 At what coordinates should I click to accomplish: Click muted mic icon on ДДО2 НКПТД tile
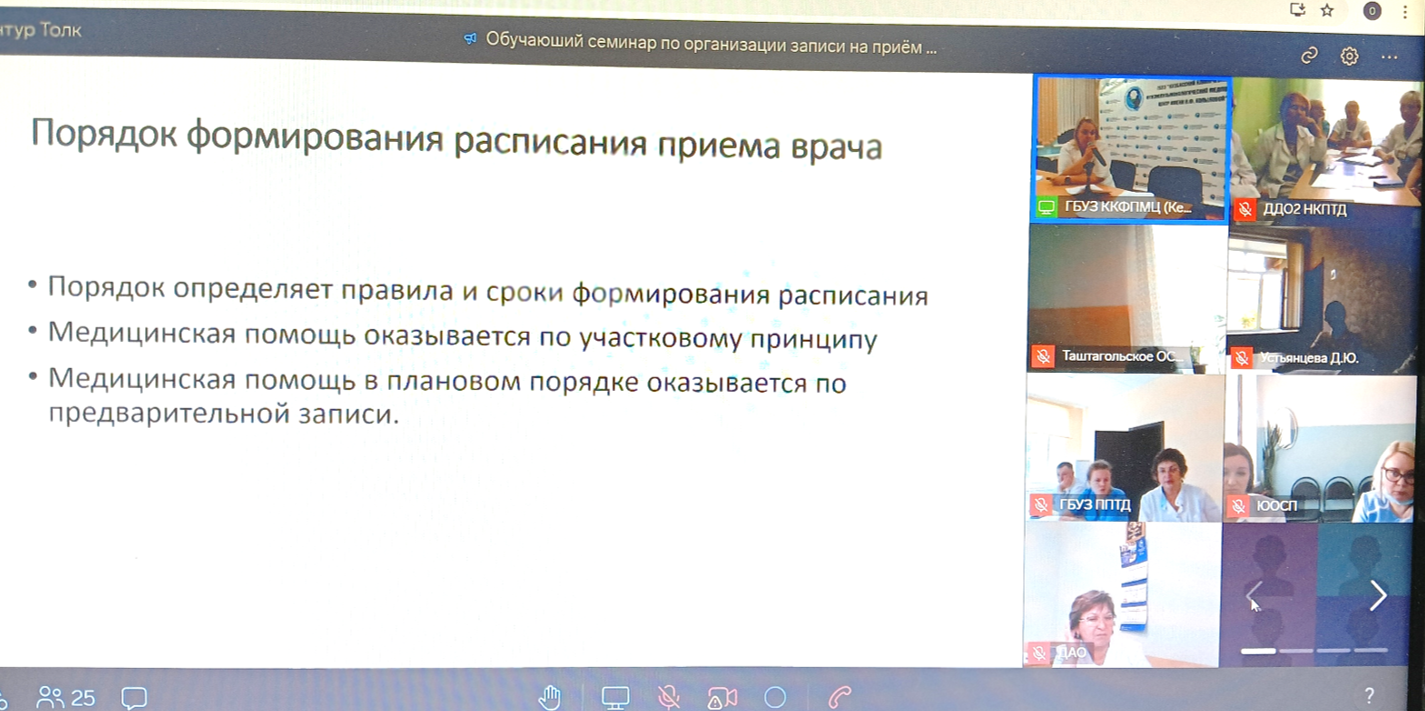[1245, 209]
